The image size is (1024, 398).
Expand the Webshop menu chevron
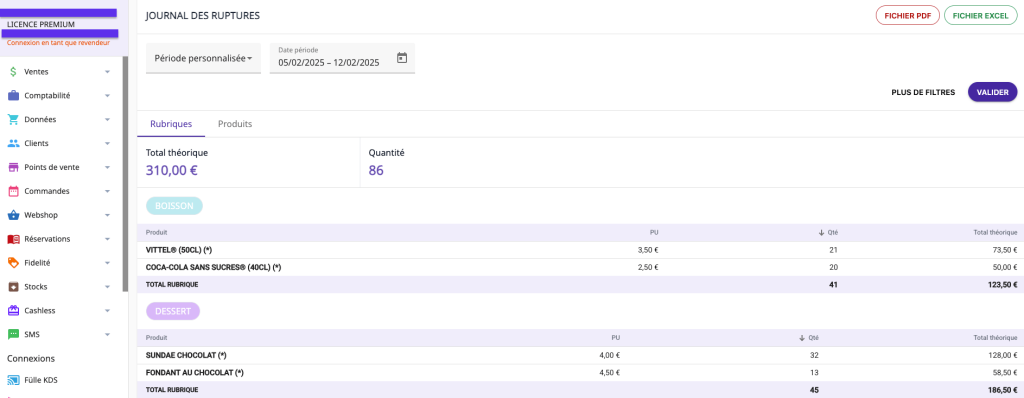click(x=108, y=215)
